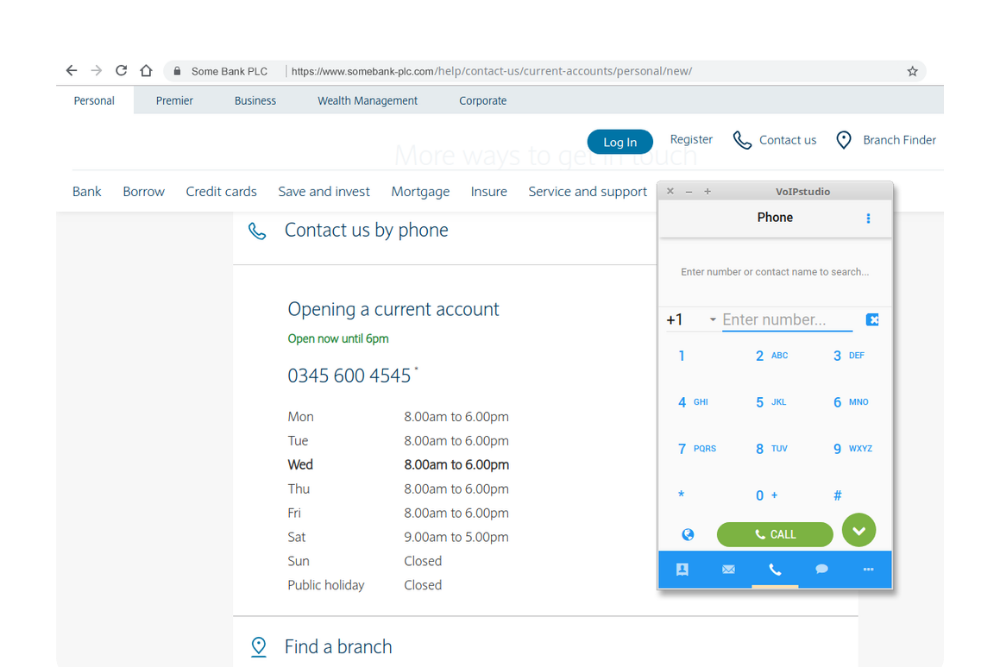Image resolution: width=1000 pixels, height=667 pixels.
Task: Click the globe icon beside the Call button
Action: [688, 535]
